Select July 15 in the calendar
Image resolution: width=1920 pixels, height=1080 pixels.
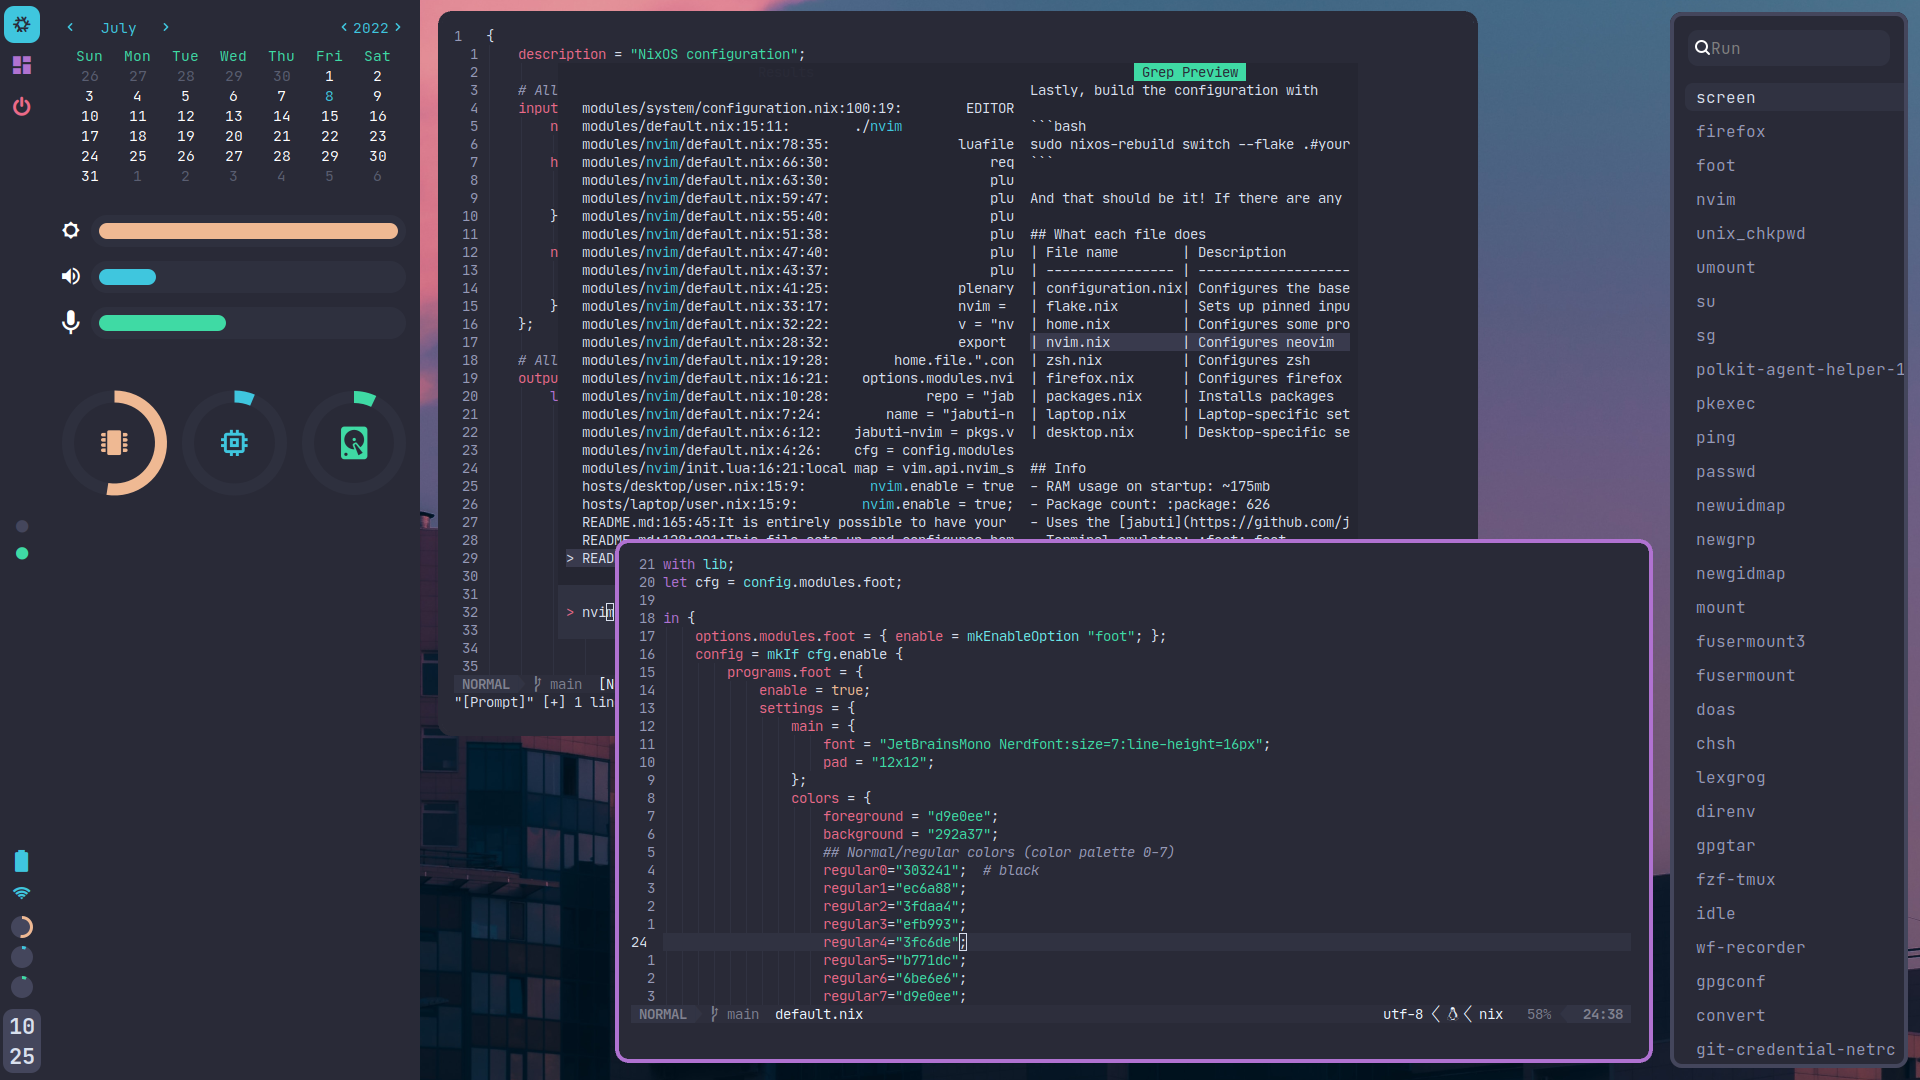[x=329, y=116]
